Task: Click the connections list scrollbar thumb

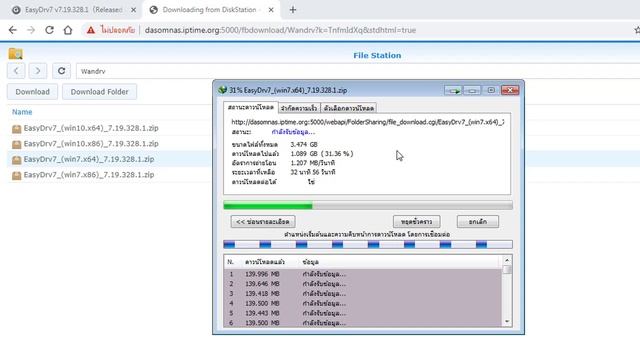Action: point(507,269)
